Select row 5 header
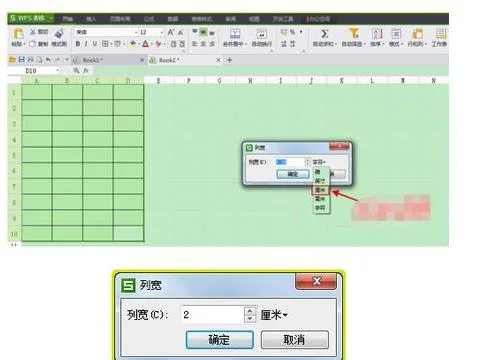 tap(14, 155)
